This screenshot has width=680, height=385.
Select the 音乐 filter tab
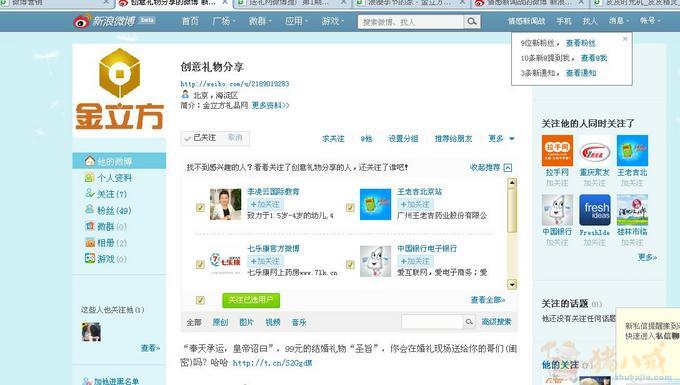pos(299,322)
